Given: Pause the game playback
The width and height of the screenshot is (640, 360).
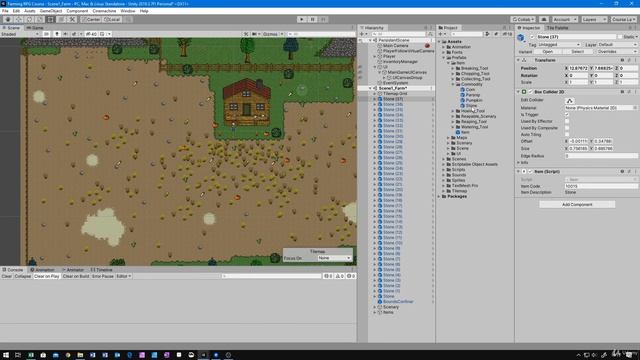Looking at the screenshot, I should [313, 19].
